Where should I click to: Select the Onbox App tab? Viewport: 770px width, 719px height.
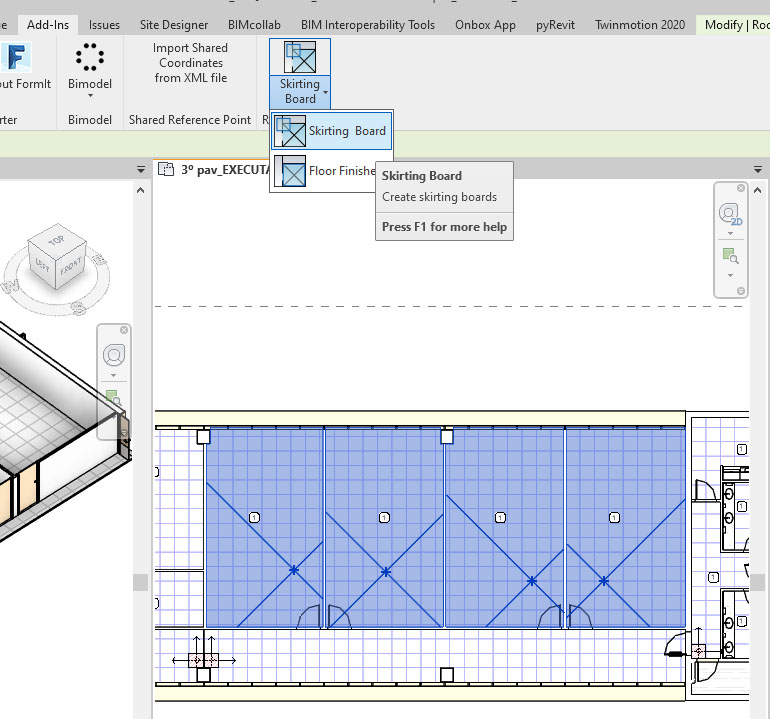(x=485, y=25)
